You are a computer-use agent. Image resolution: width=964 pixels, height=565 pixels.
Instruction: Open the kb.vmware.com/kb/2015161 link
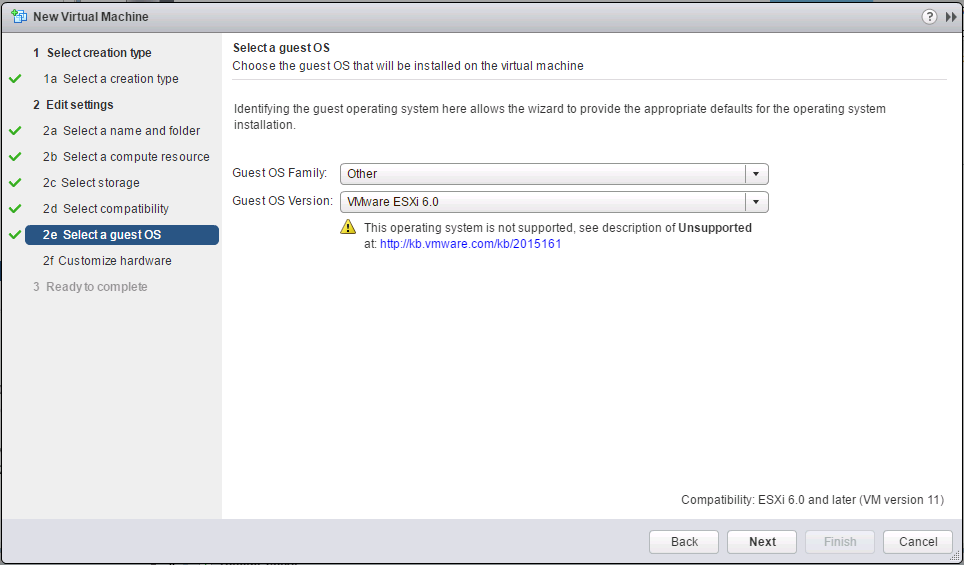pos(470,244)
